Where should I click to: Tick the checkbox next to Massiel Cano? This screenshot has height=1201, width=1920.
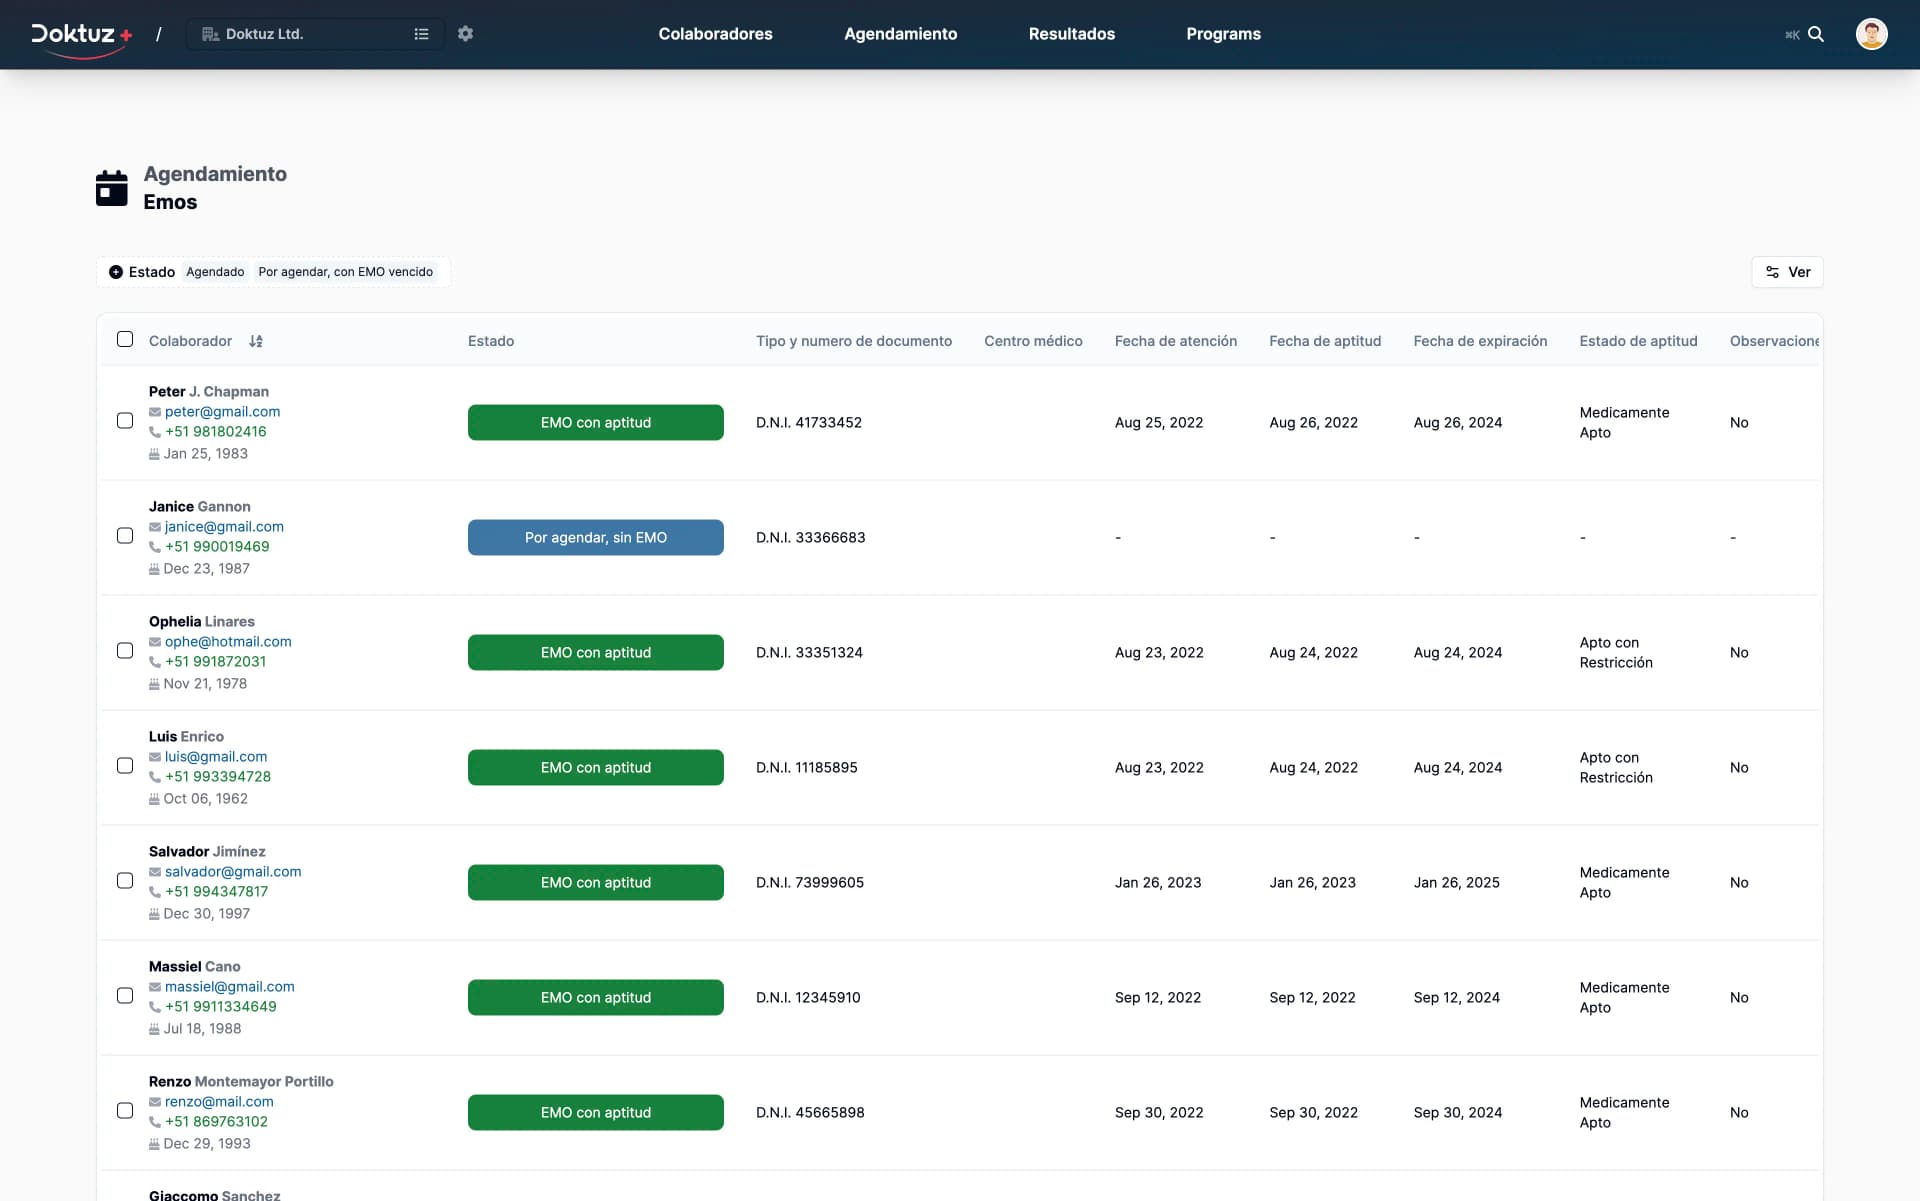click(125, 996)
